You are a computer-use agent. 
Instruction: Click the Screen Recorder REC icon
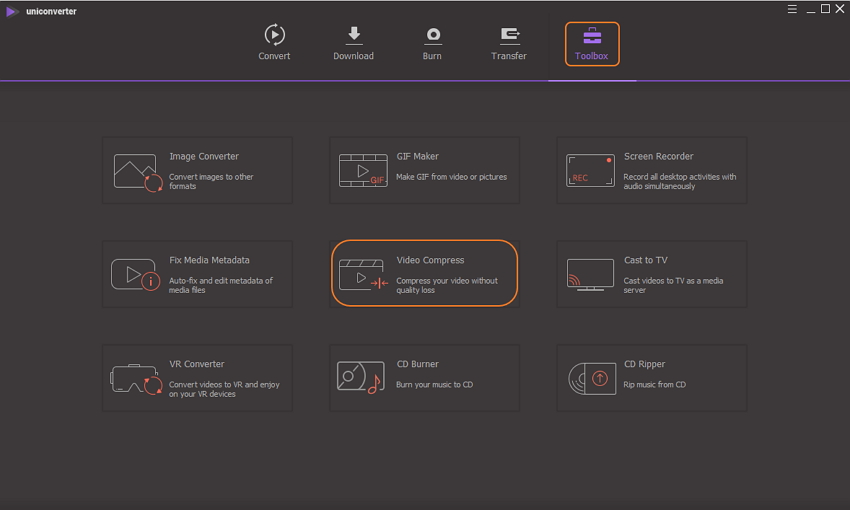(590, 171)
